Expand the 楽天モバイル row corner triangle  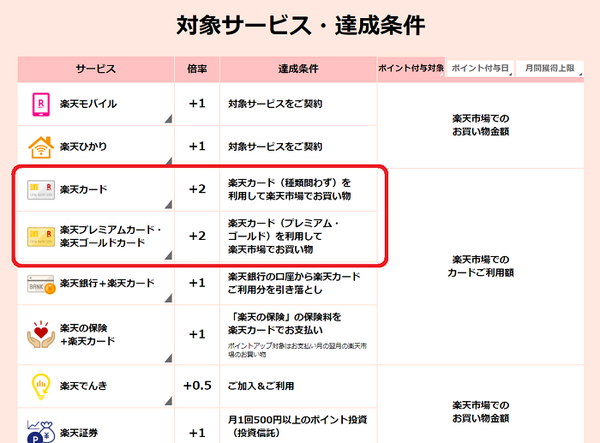click(168, 119)
